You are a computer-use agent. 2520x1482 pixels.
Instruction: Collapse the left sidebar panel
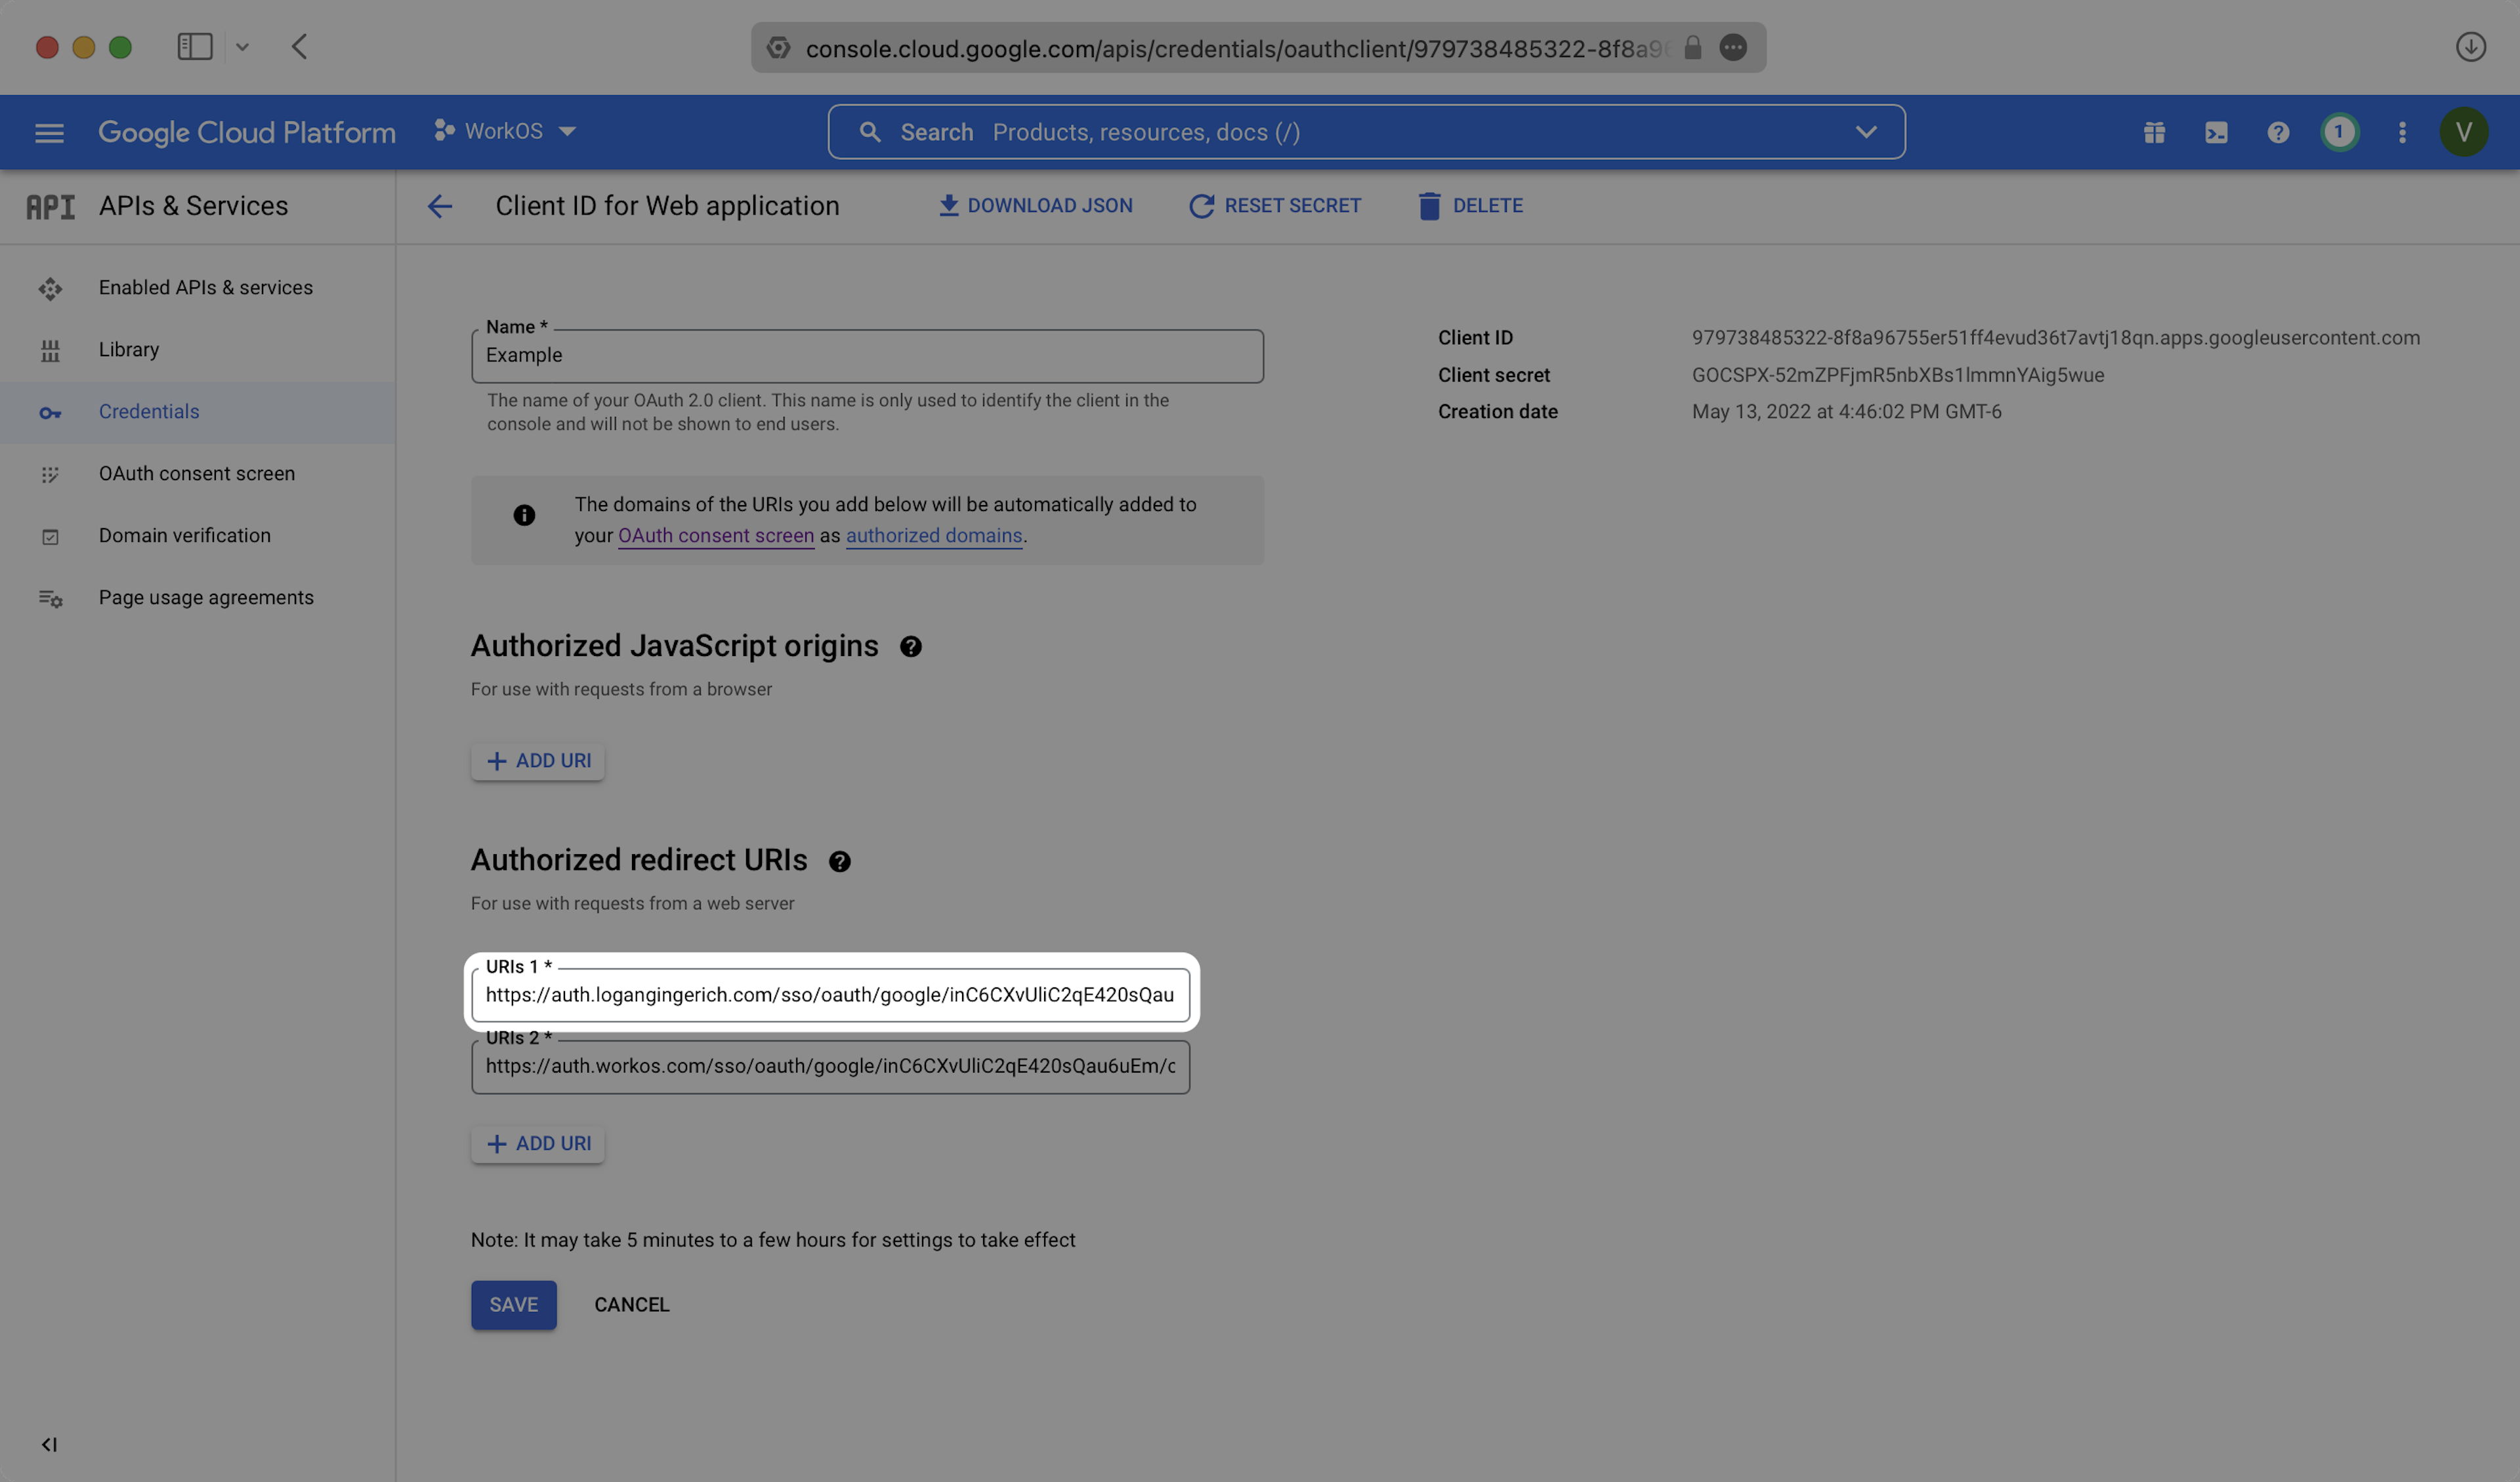(49, 1444)
